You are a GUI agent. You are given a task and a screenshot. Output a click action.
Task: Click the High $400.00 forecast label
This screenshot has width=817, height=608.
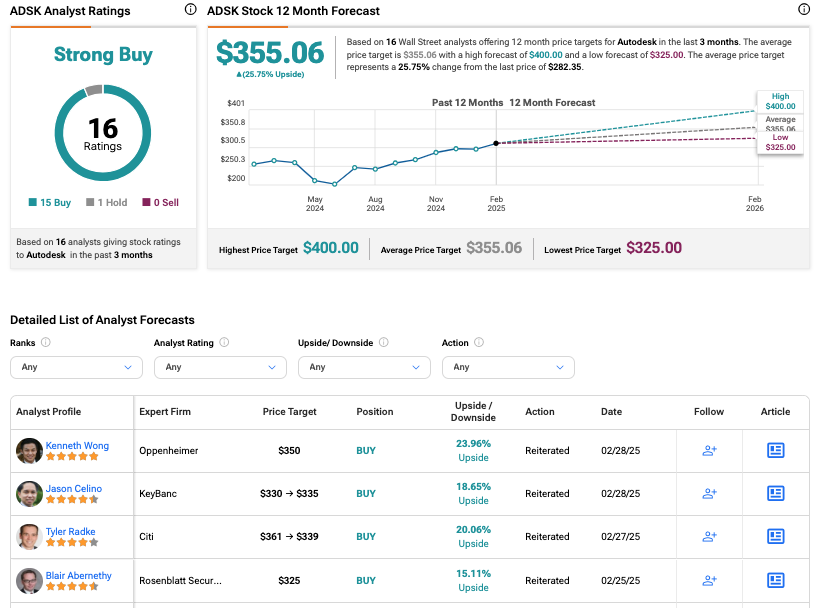(x=780, y=101)
